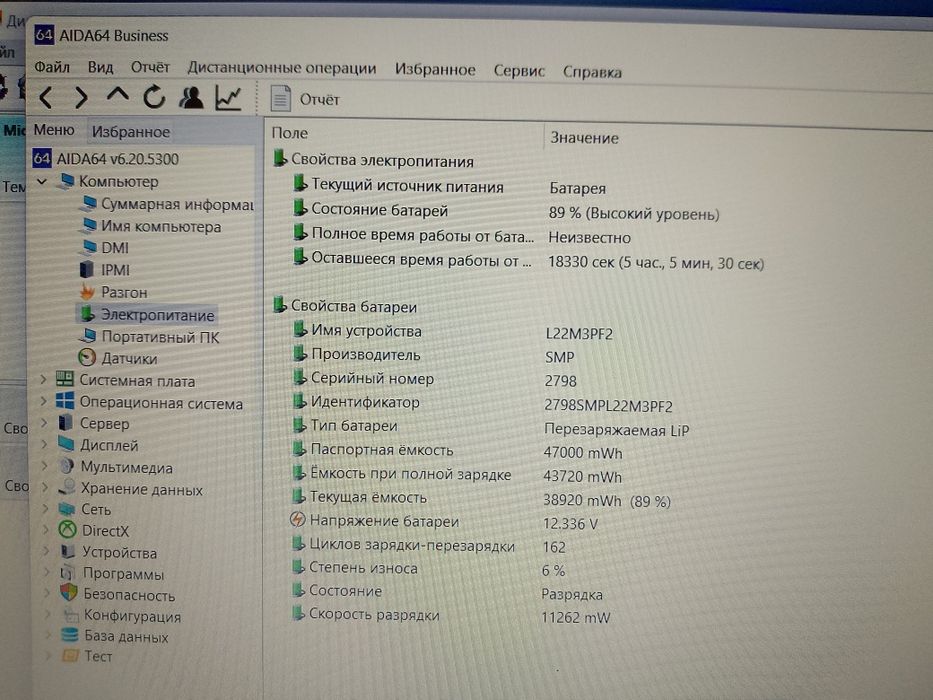Expand the Хранение данных node
Screen dimensions: 933x700
click(x=45, y=488)
